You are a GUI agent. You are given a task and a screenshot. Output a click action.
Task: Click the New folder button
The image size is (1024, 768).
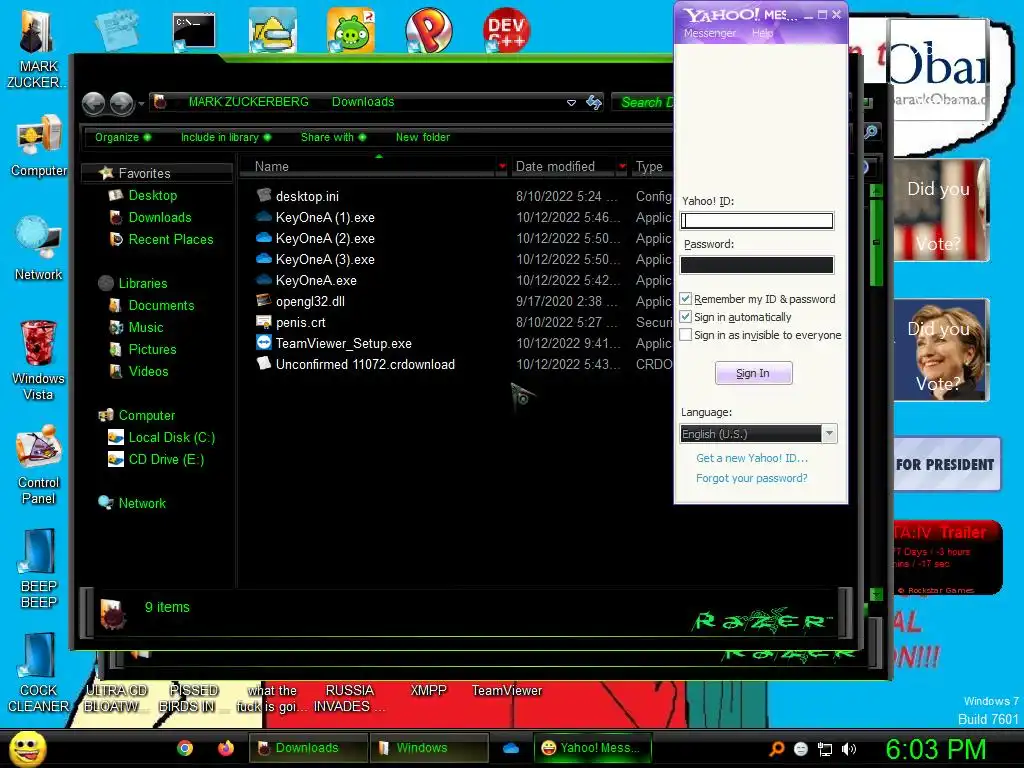pyautogui.click(x=423, y=137)
